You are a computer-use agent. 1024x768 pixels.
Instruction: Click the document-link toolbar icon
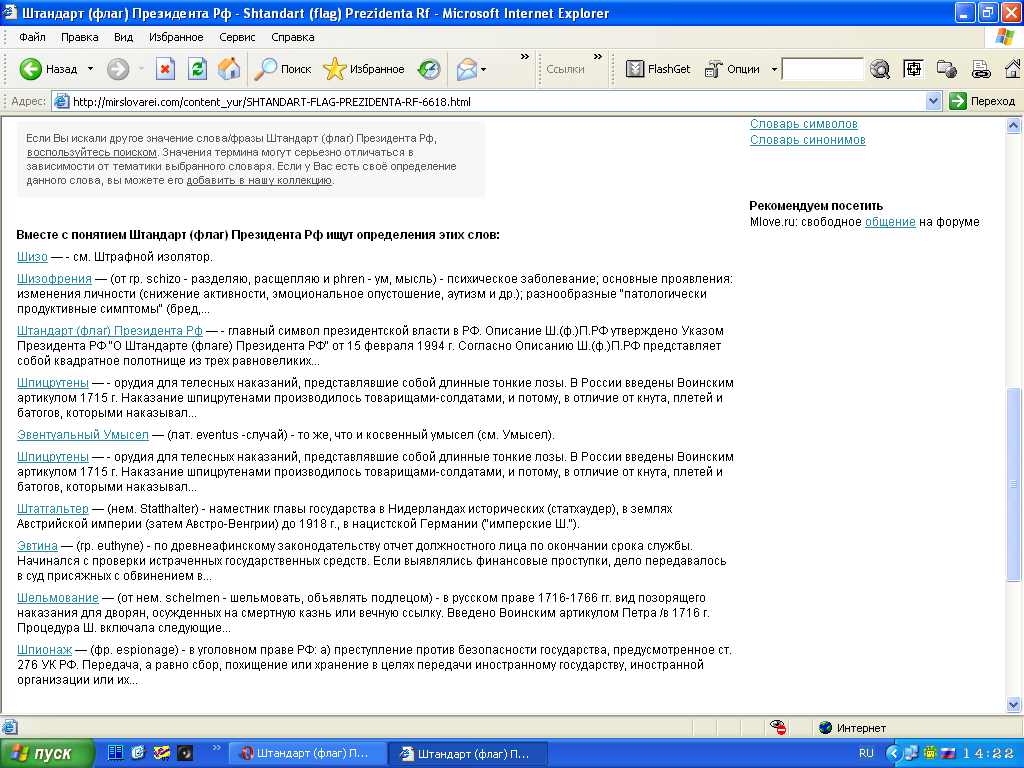pos(980,69)
